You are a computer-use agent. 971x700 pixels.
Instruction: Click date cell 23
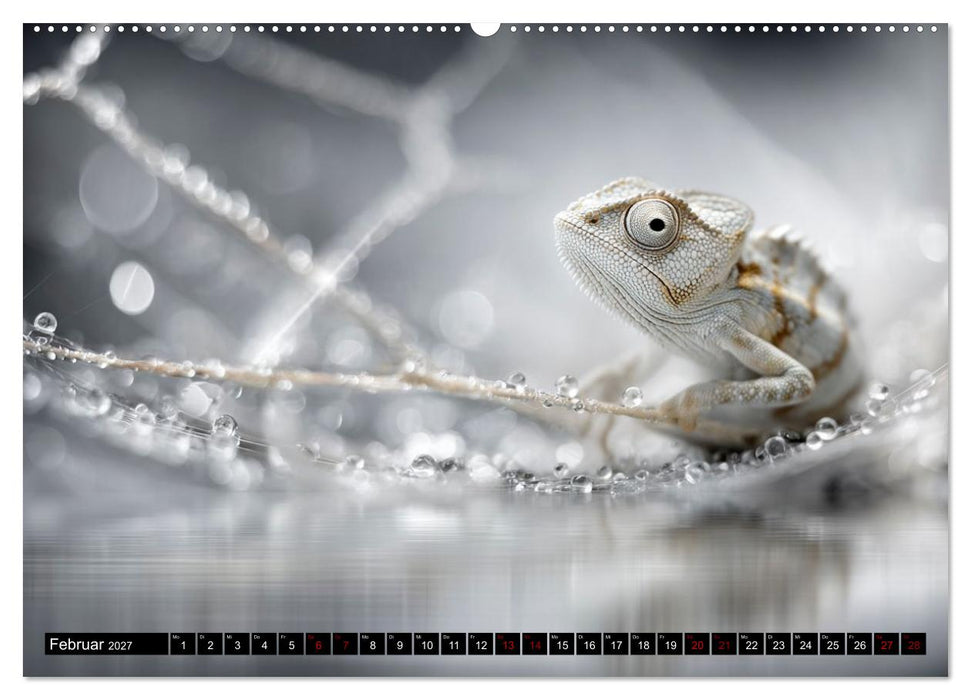tap(779, 644)
